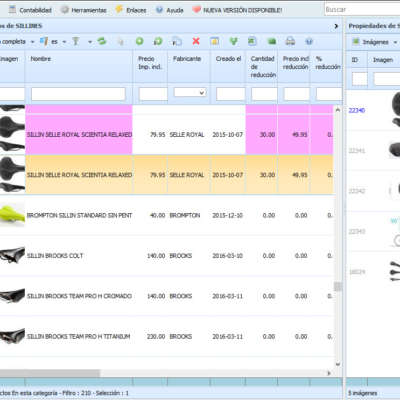Click the 230.00 price cell
The height and width of the screenshot is (400, 400).
pyautogui.click(x=156, y=336)
